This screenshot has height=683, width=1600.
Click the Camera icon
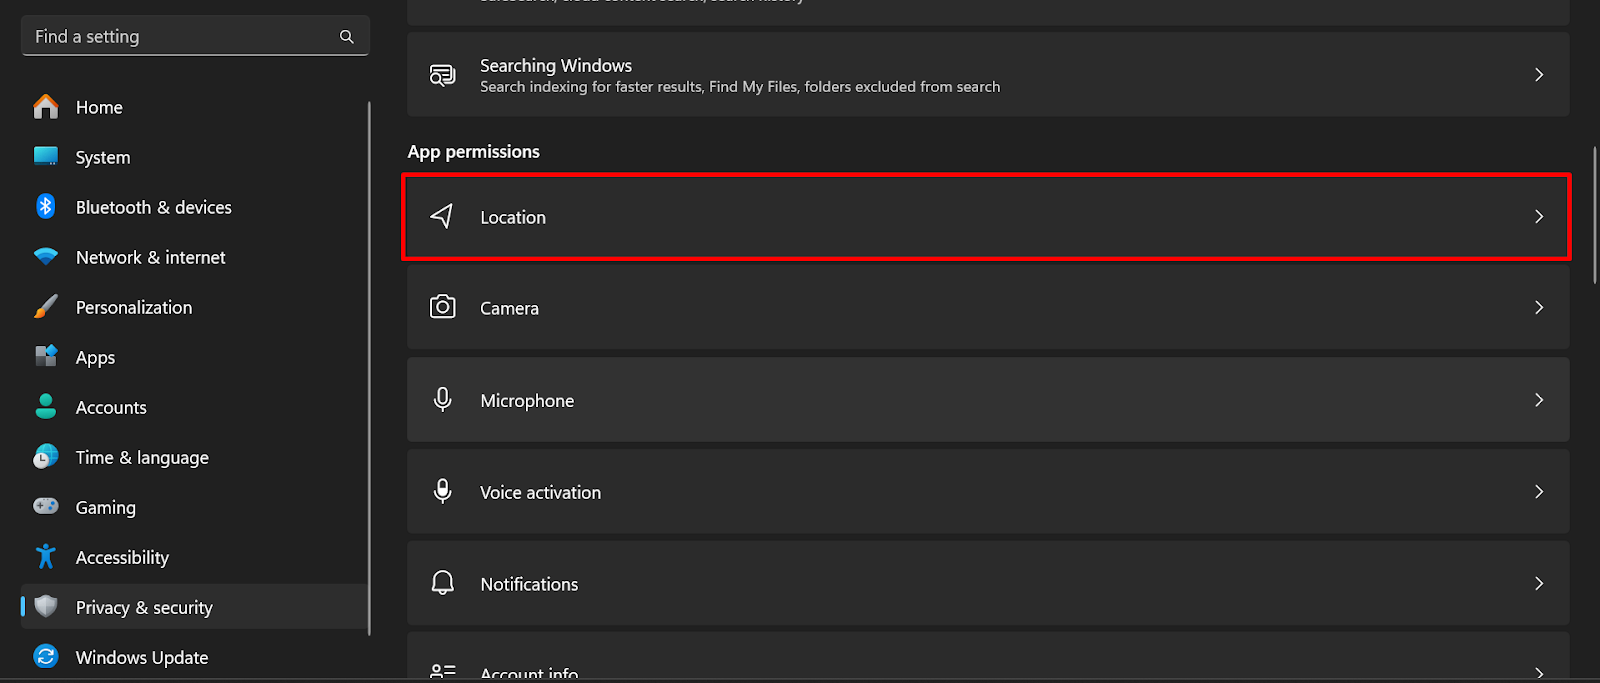tap(442, 307)
